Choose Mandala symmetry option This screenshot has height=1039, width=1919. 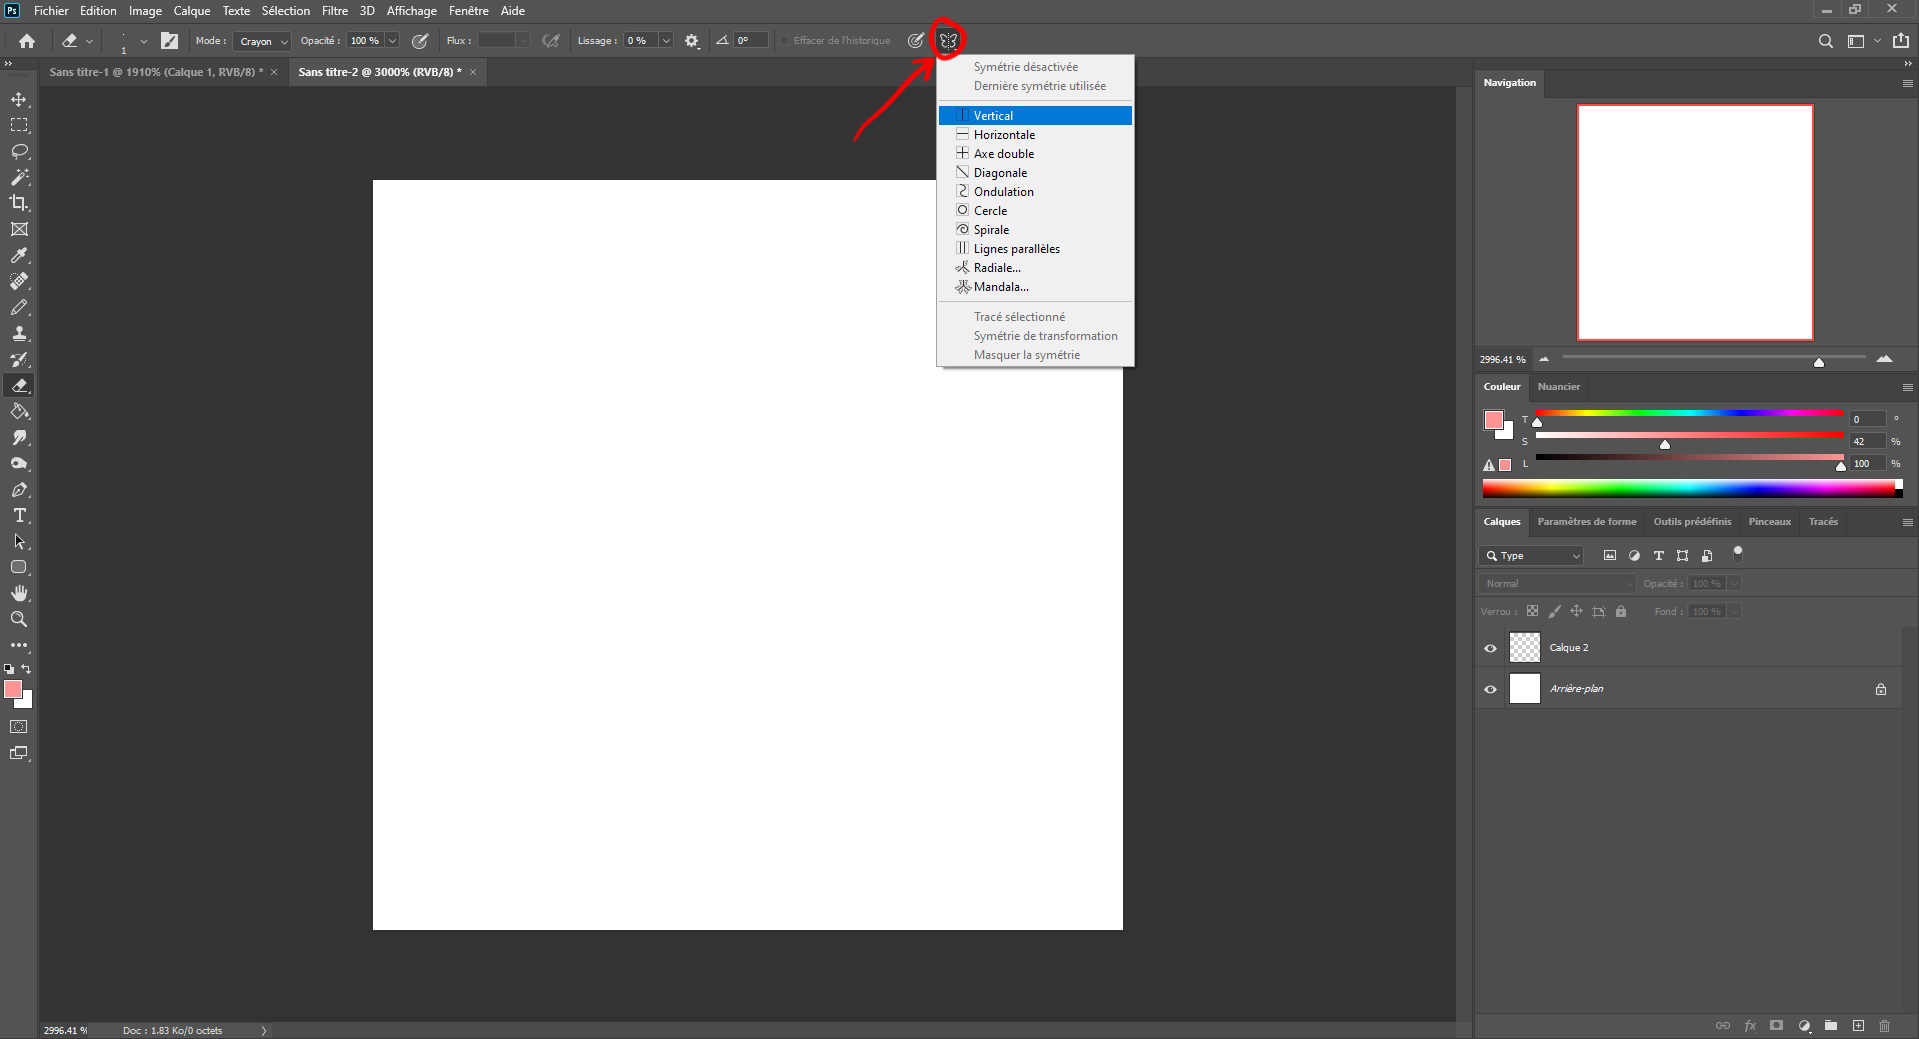[x=1001, y=287]
